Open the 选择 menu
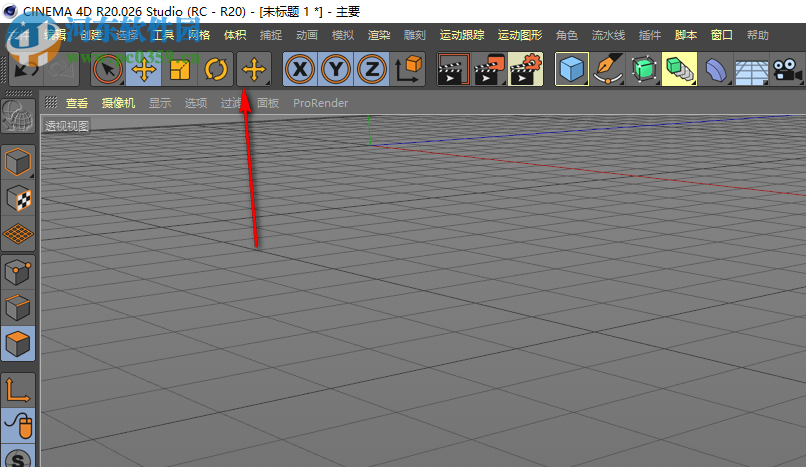The height and width of the screenshot is (467, 806). click(x=127, y=35)
